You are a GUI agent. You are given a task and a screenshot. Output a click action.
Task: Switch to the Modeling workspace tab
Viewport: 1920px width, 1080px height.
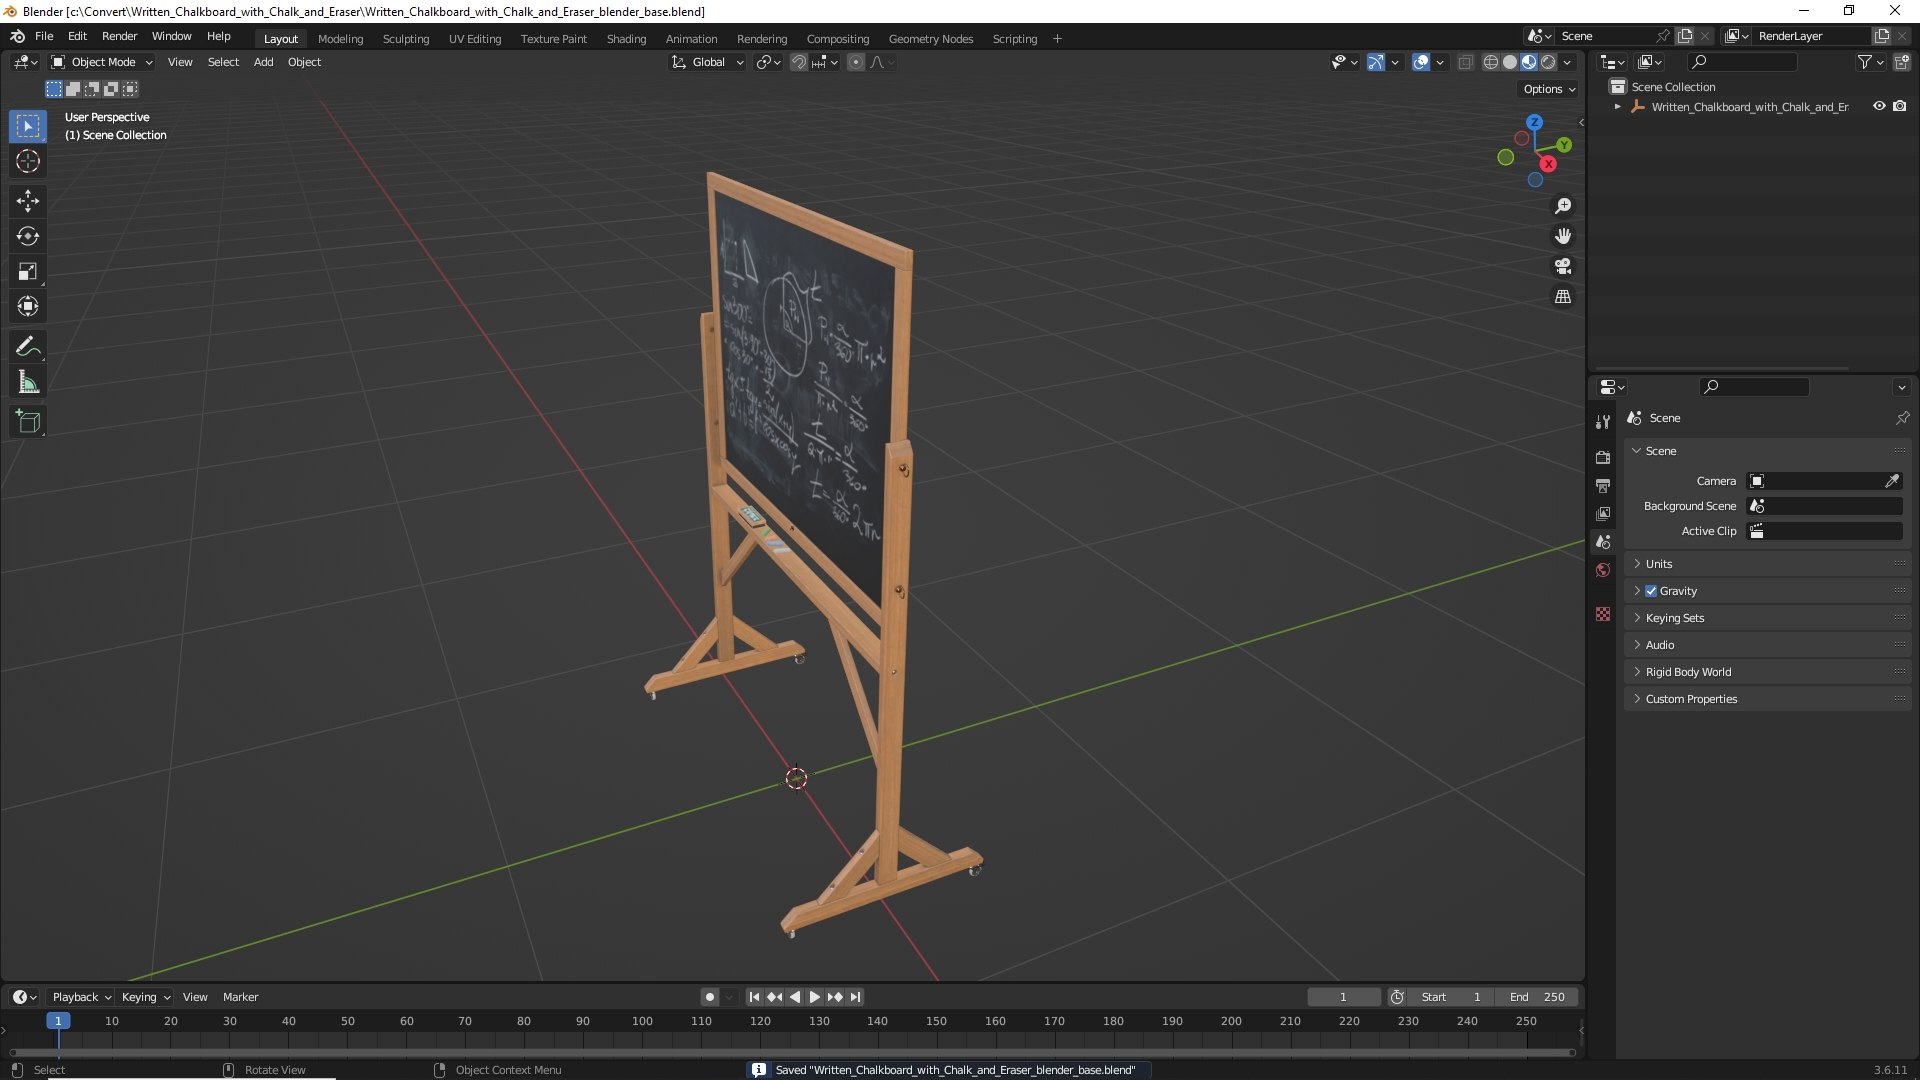tap(340, 39)
